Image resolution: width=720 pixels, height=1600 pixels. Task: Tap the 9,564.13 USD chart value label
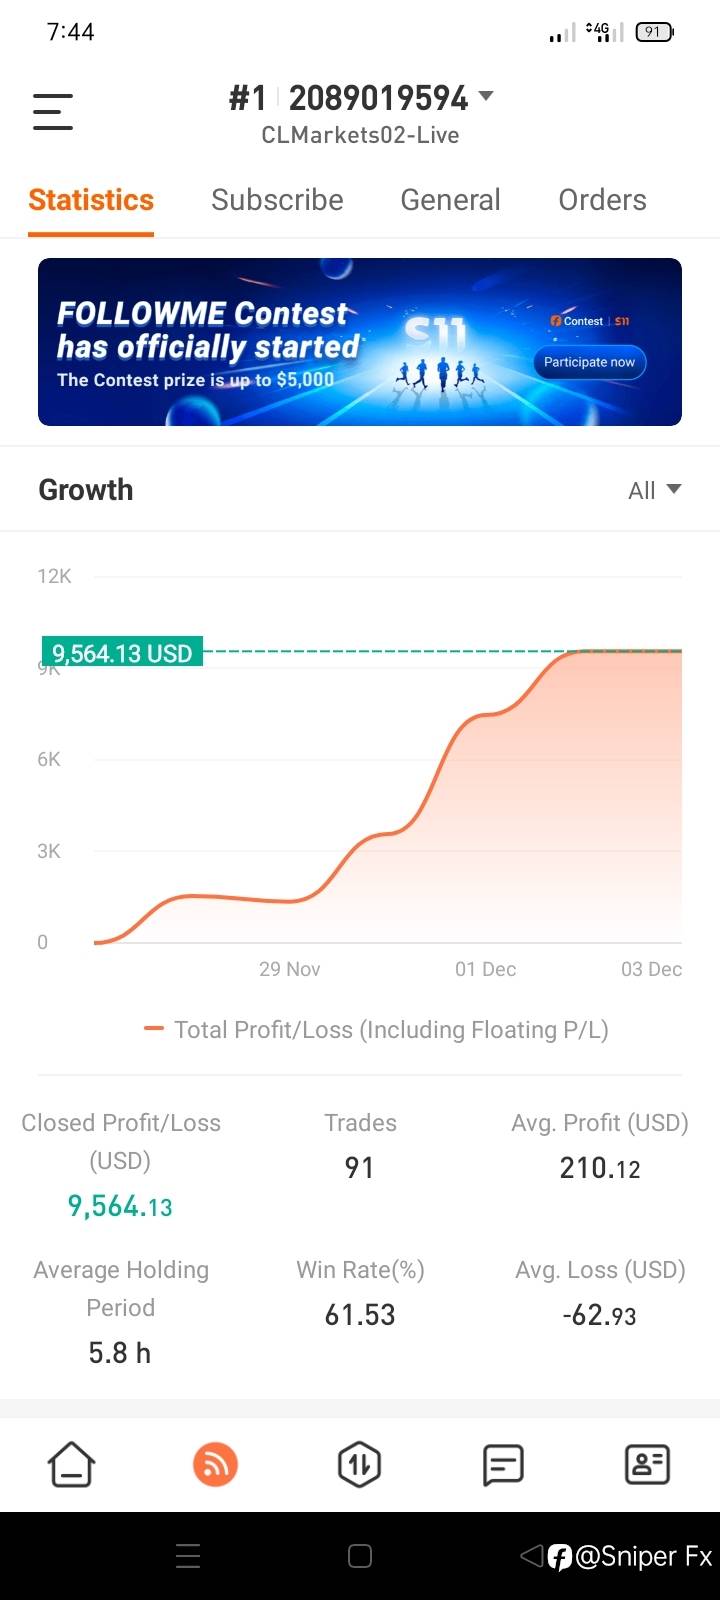(122, 653)
